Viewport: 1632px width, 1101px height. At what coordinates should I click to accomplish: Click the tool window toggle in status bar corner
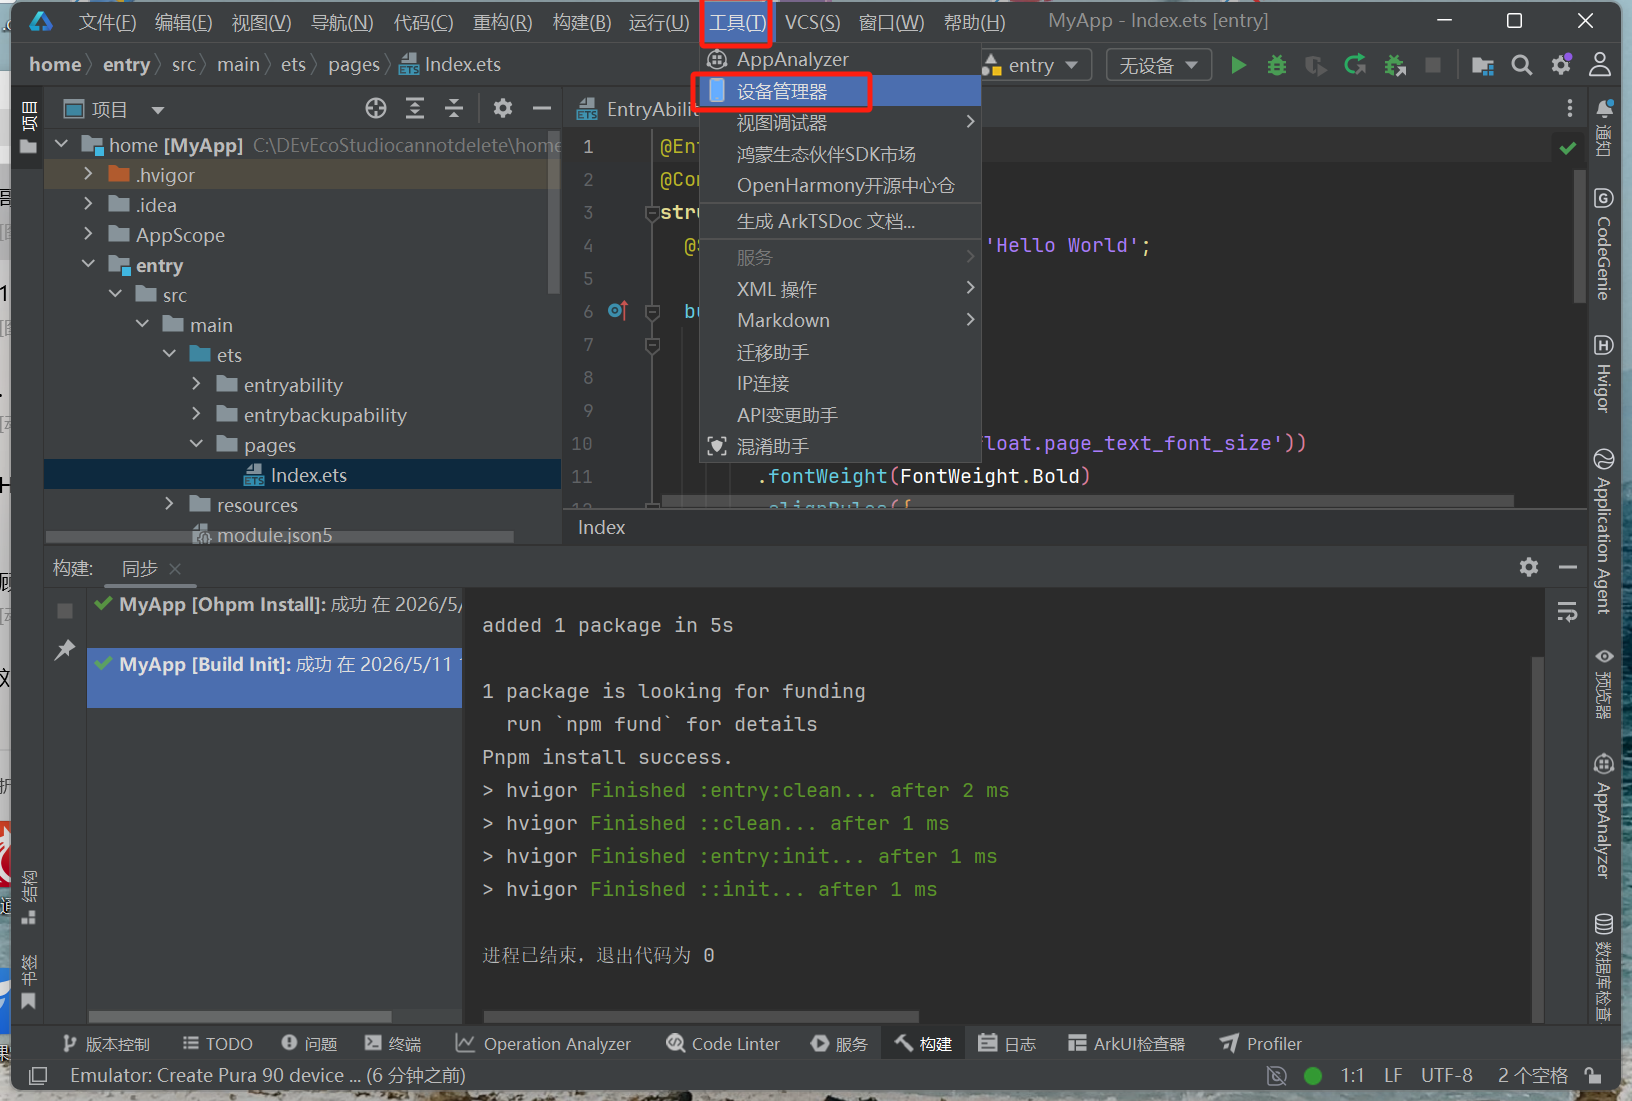(38, 1076)
